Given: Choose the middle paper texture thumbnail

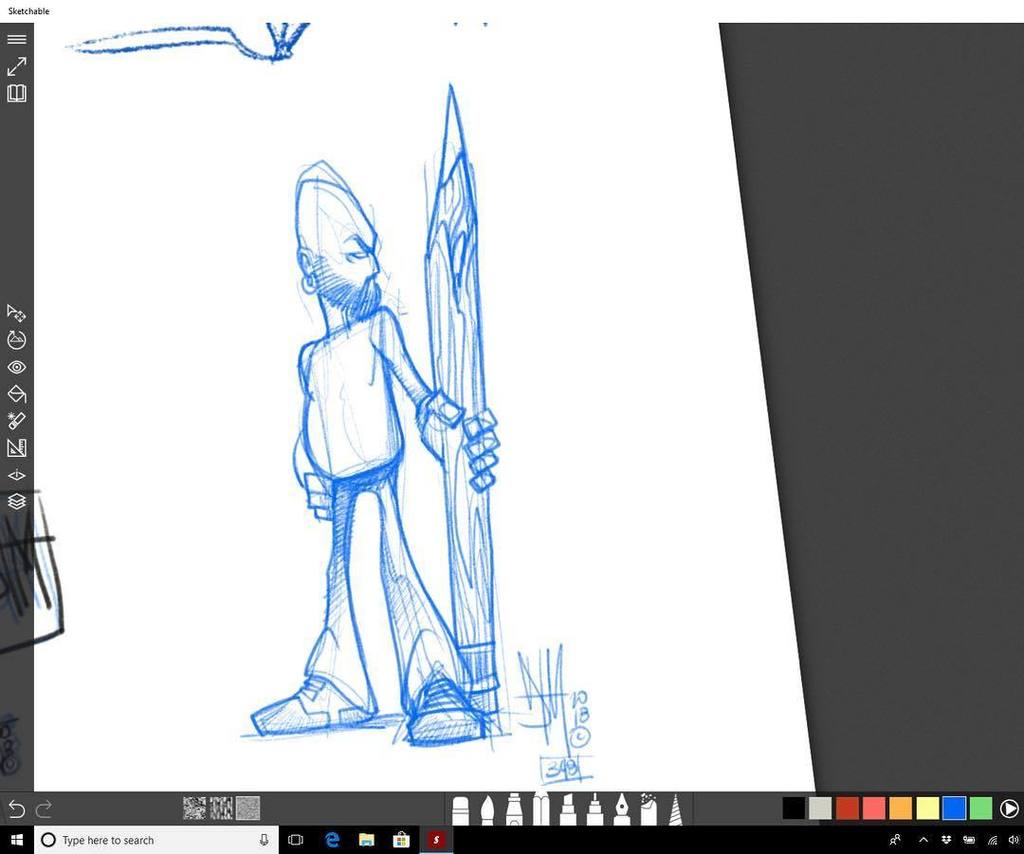Looking at the screenshot, I should (x=221, y=808).
